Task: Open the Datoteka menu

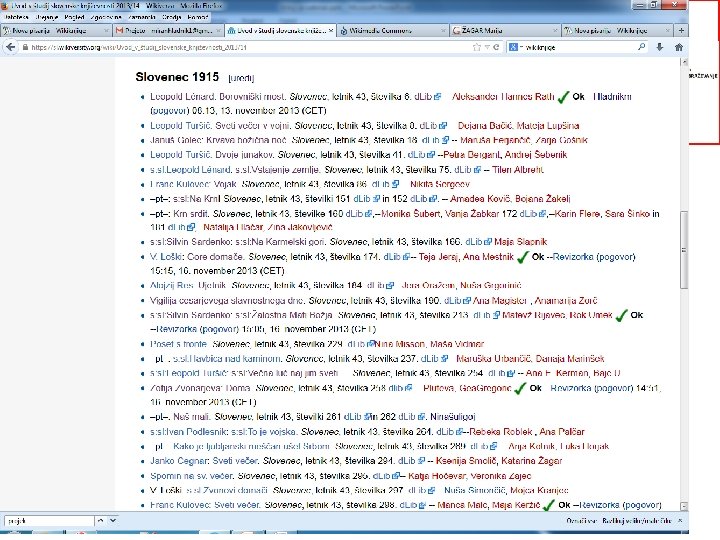Action: [x=17, y=17]
